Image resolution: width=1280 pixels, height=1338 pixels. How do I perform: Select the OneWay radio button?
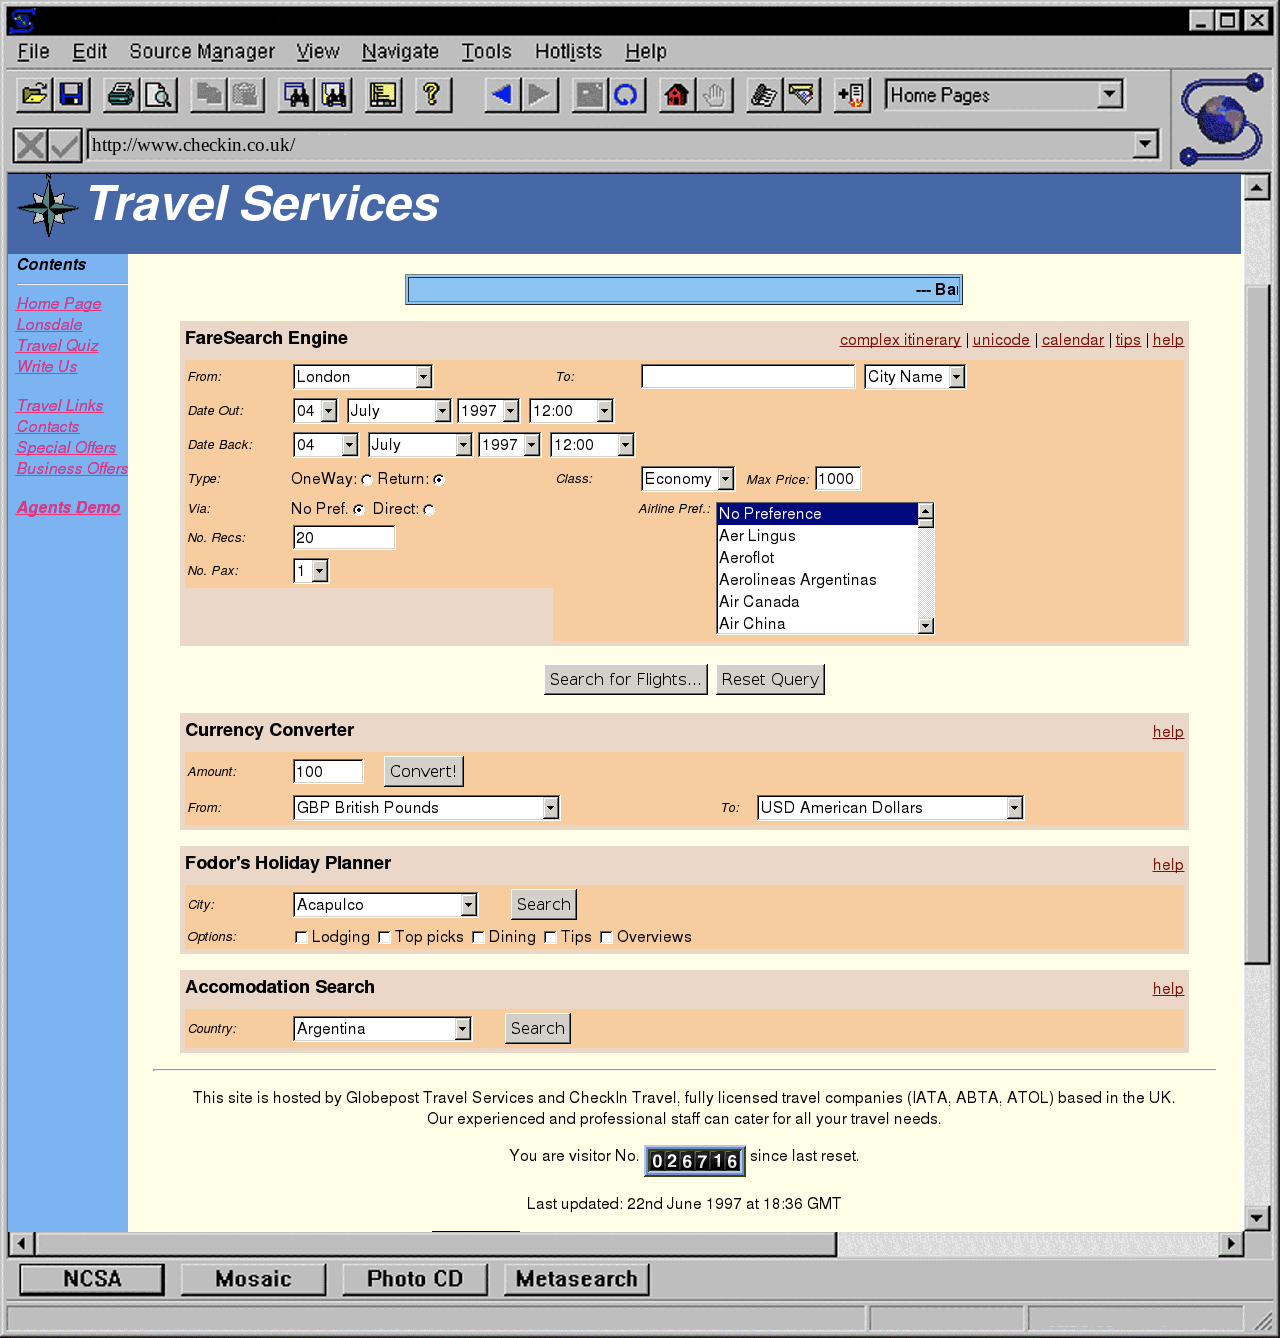point(367,480)
